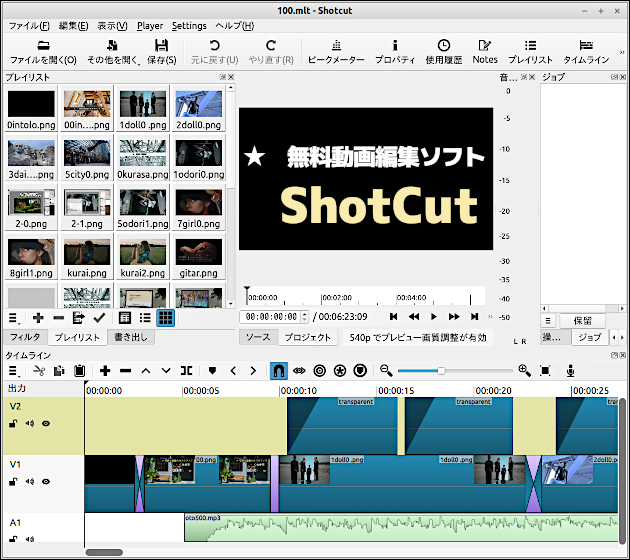Open the timeline hamburger menu
Image resolution: width=630 pixels, height=560 pixels.
coord(14,371)
